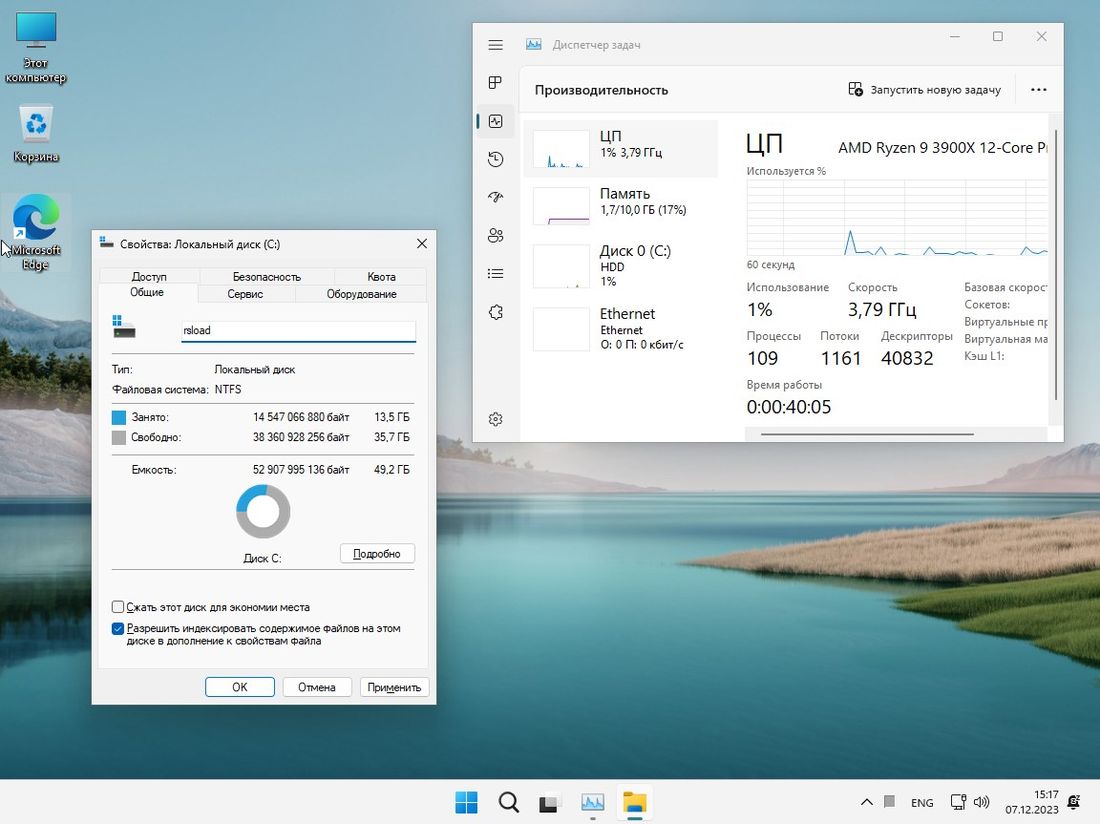Screen dimensions: 1100x824
Task: Open the Services puzzle icon in sidebar
Action: click(x=495, y=313)
